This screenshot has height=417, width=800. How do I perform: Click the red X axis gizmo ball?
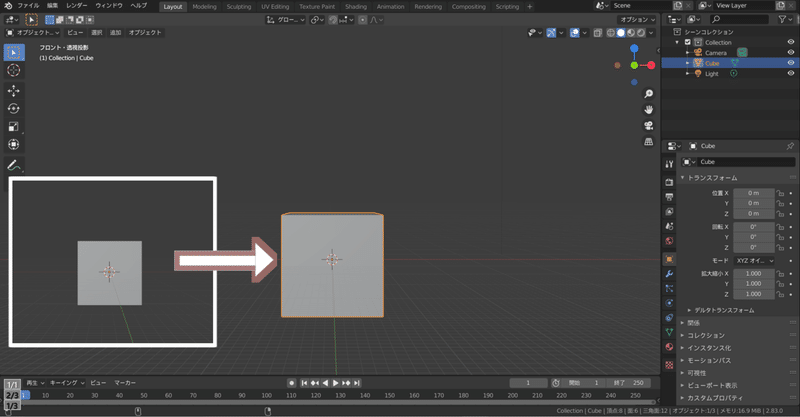point(651,65)
